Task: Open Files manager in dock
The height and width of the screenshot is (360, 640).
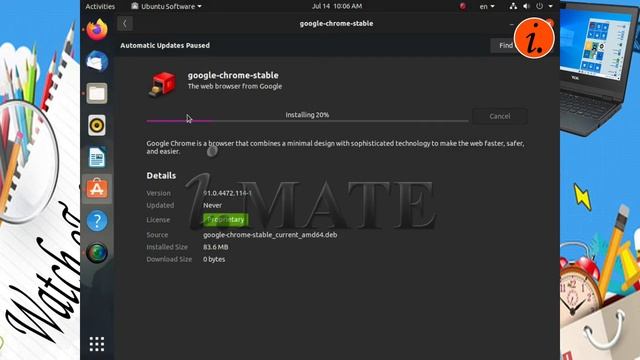Action: coord(97,93)
